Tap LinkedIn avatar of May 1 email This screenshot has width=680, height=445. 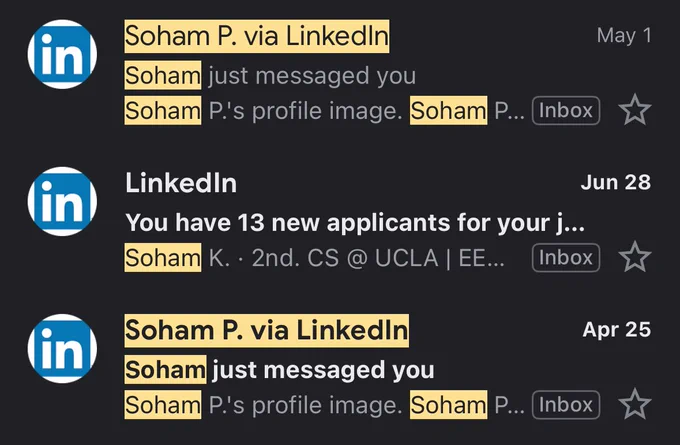[62, 54]
